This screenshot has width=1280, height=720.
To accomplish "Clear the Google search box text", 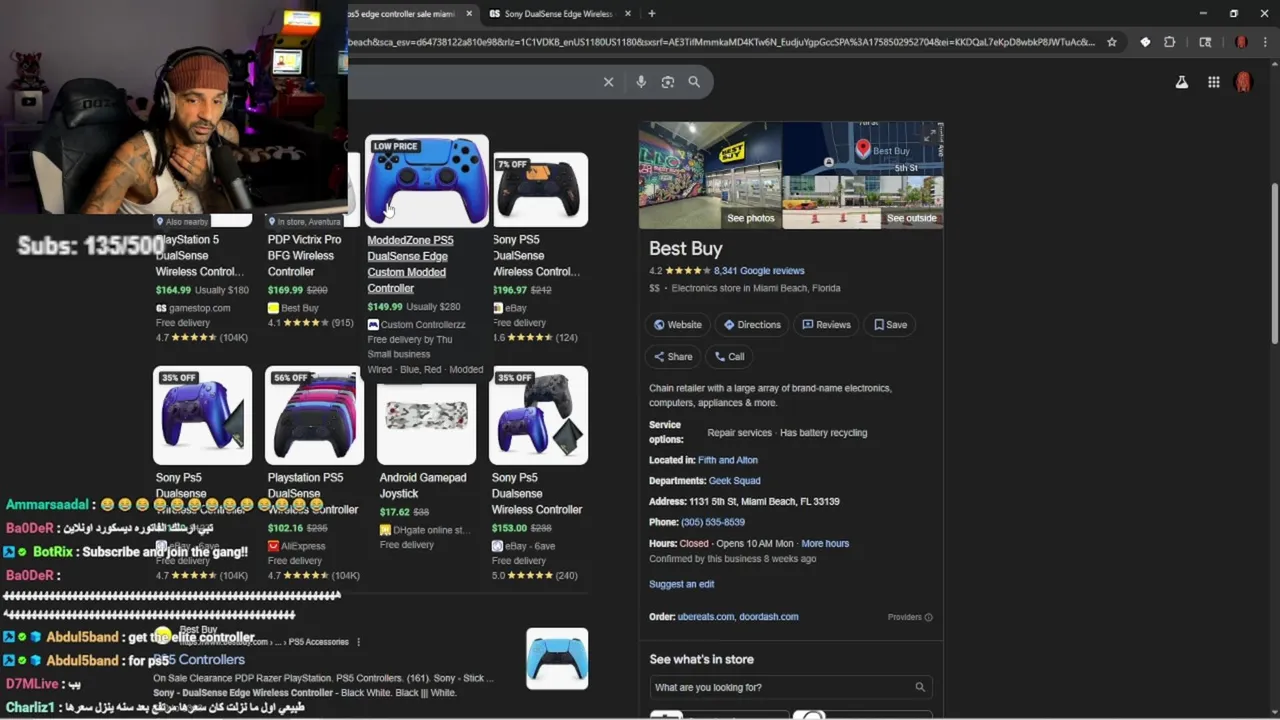I will [x=608, y=82].
